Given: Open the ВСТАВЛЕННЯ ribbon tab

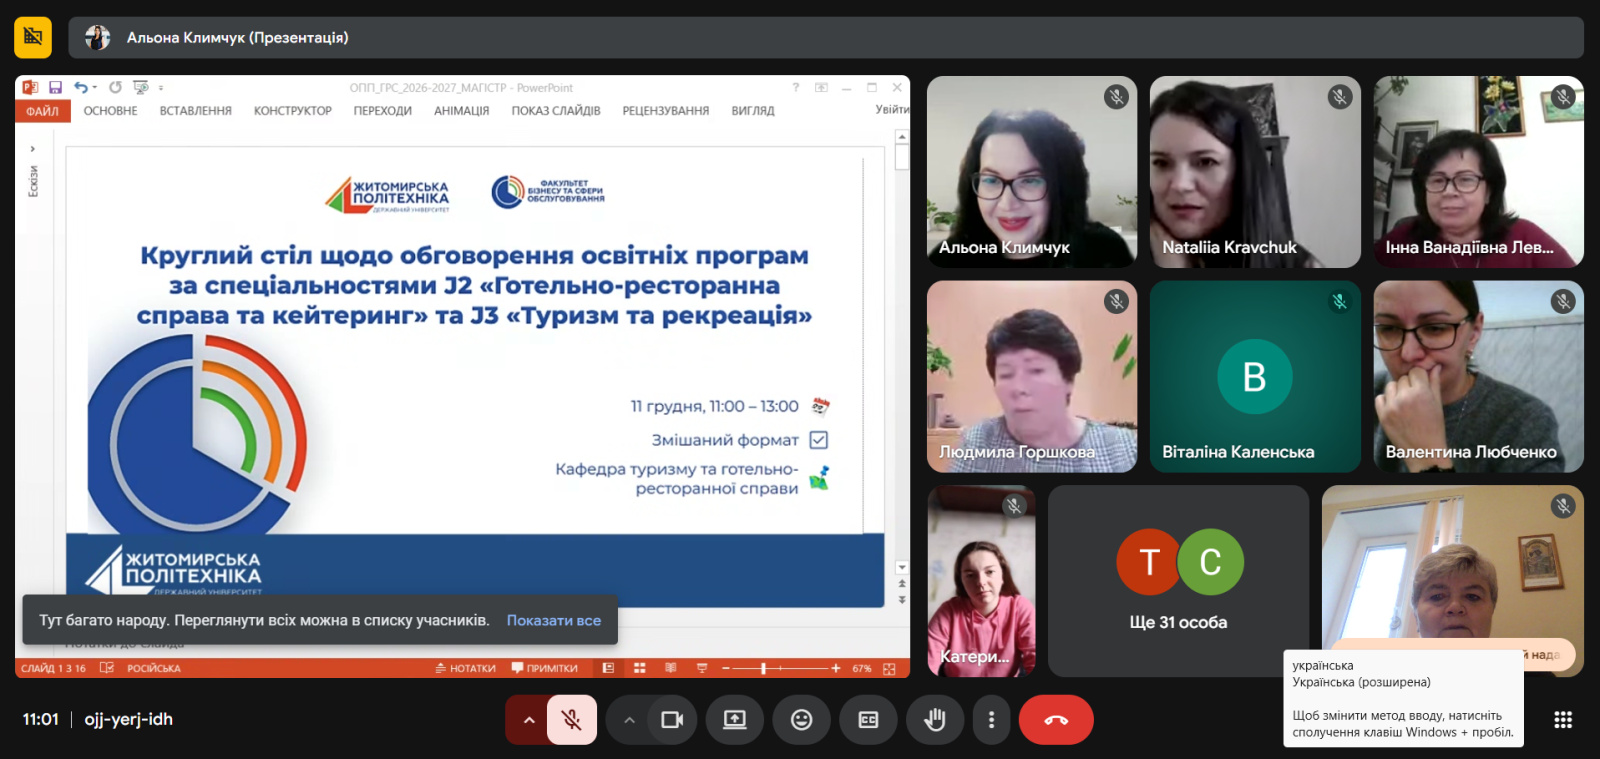Looking at the screenshot, I should click(195, 111).
